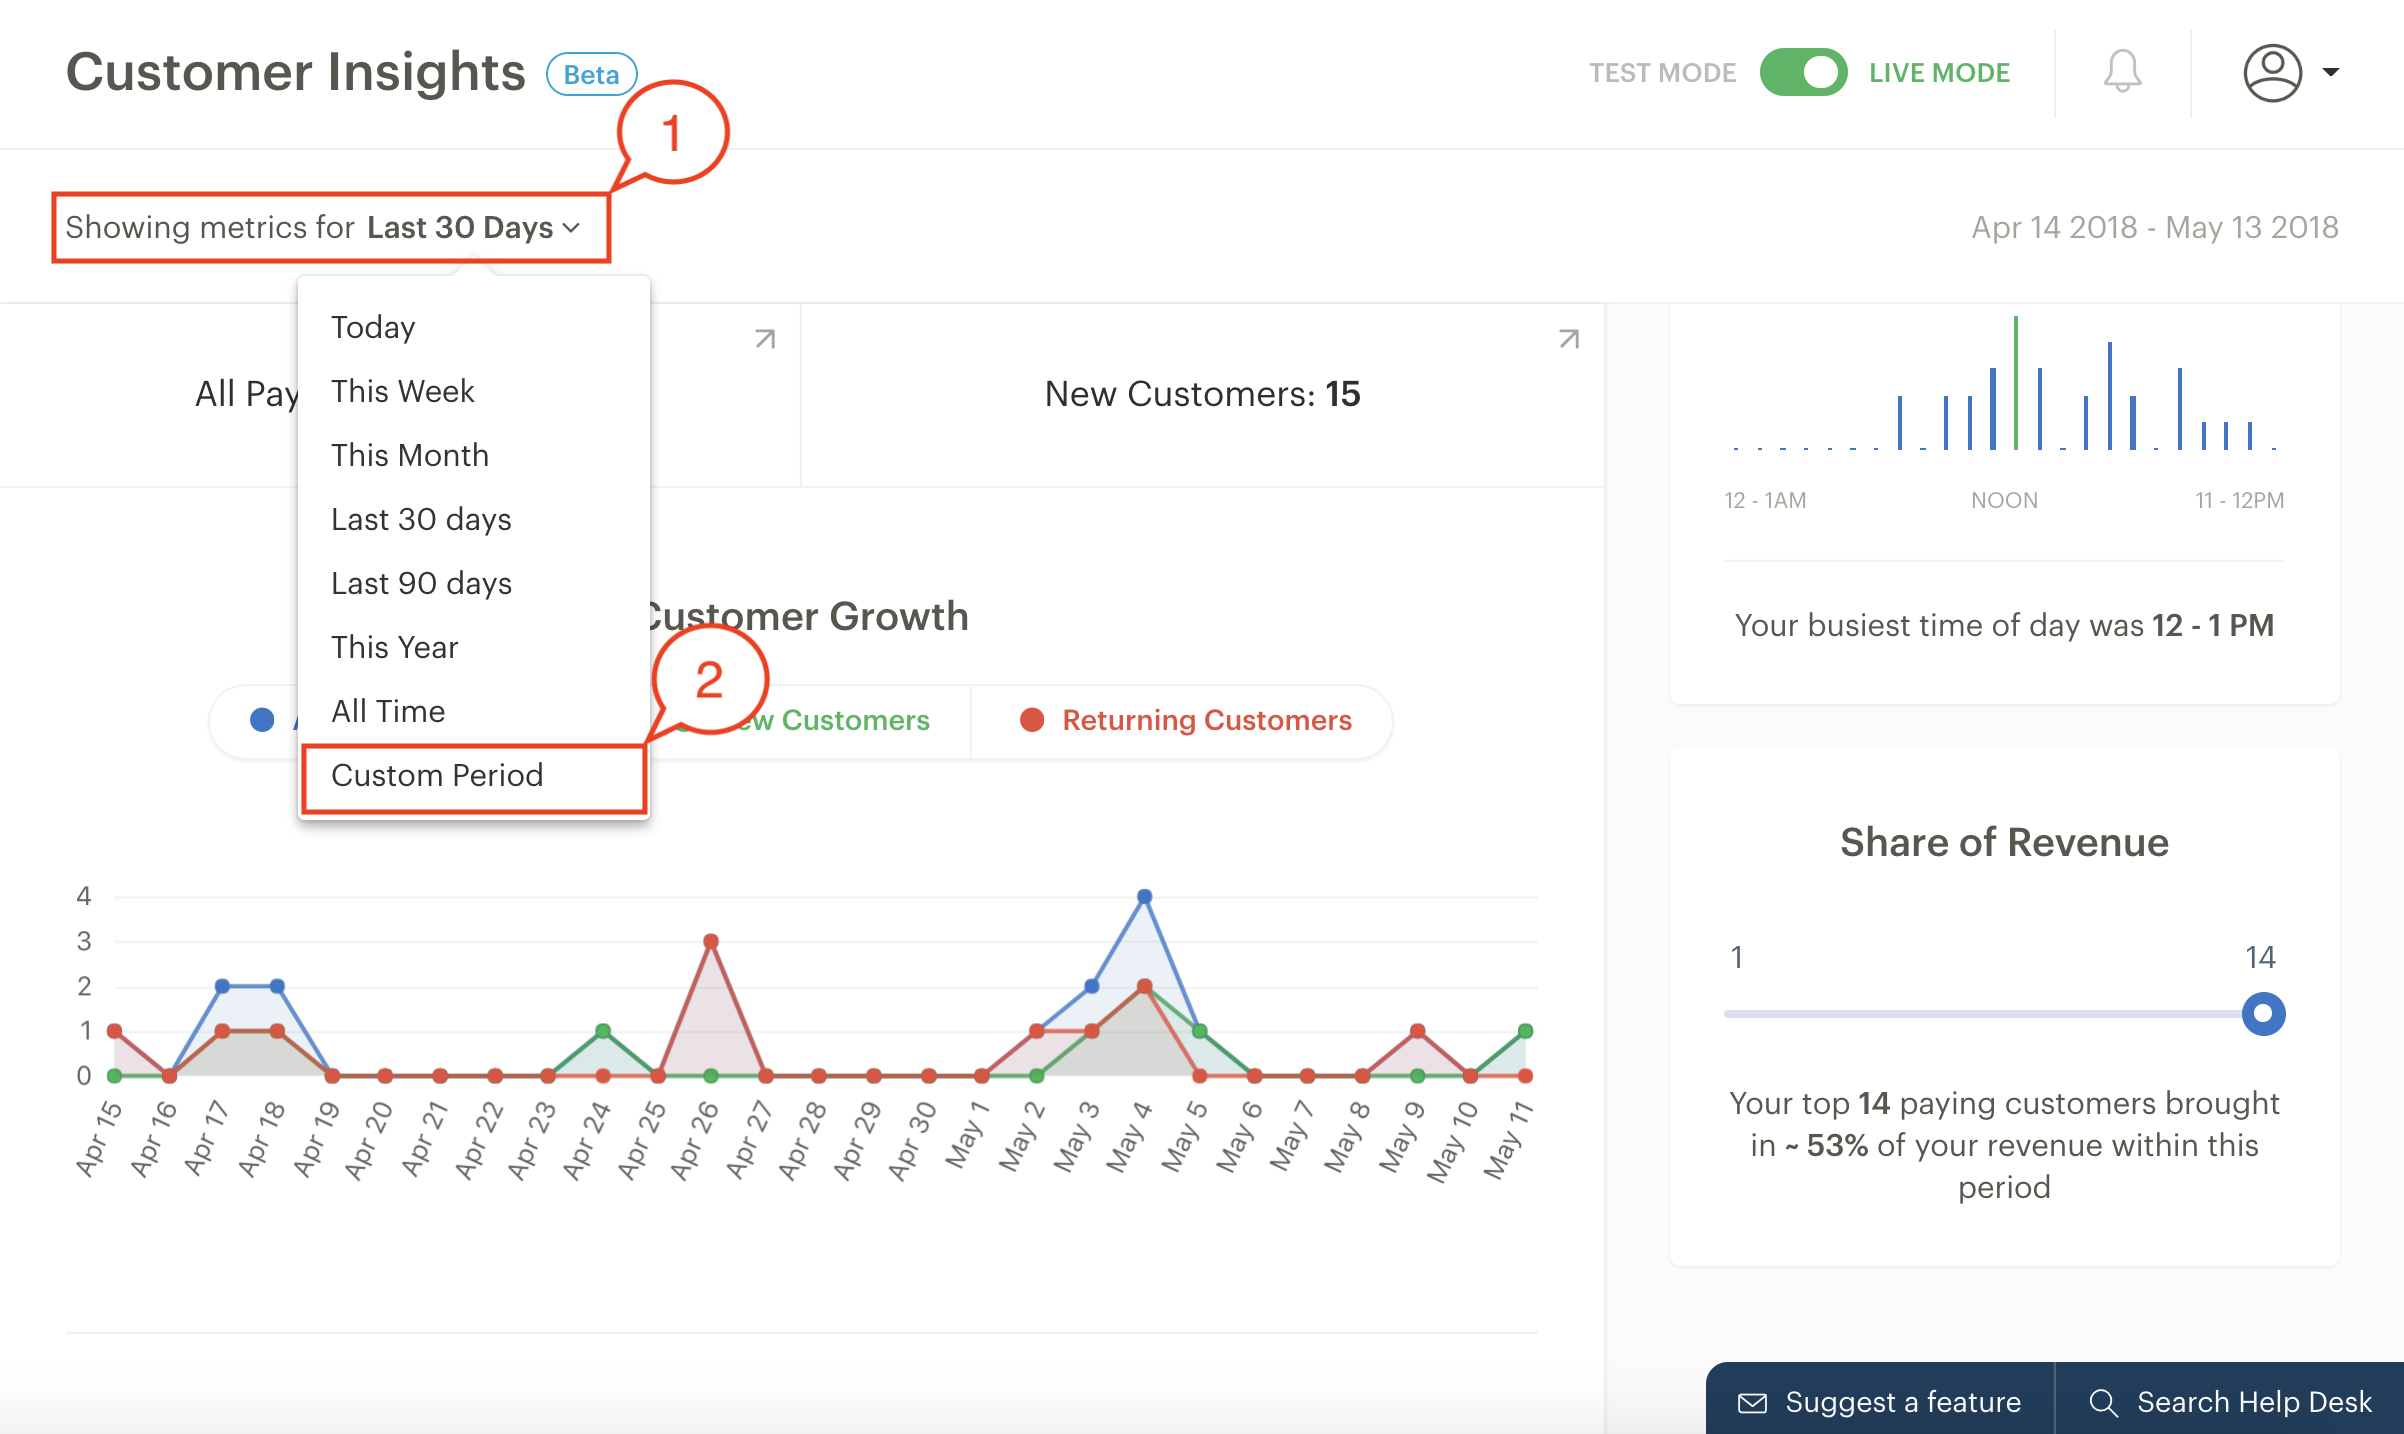This screenshot has height=1434, width=2404.
Task: Click the tallest green bar in hourly chart
Action: (x=2016, y=383)
